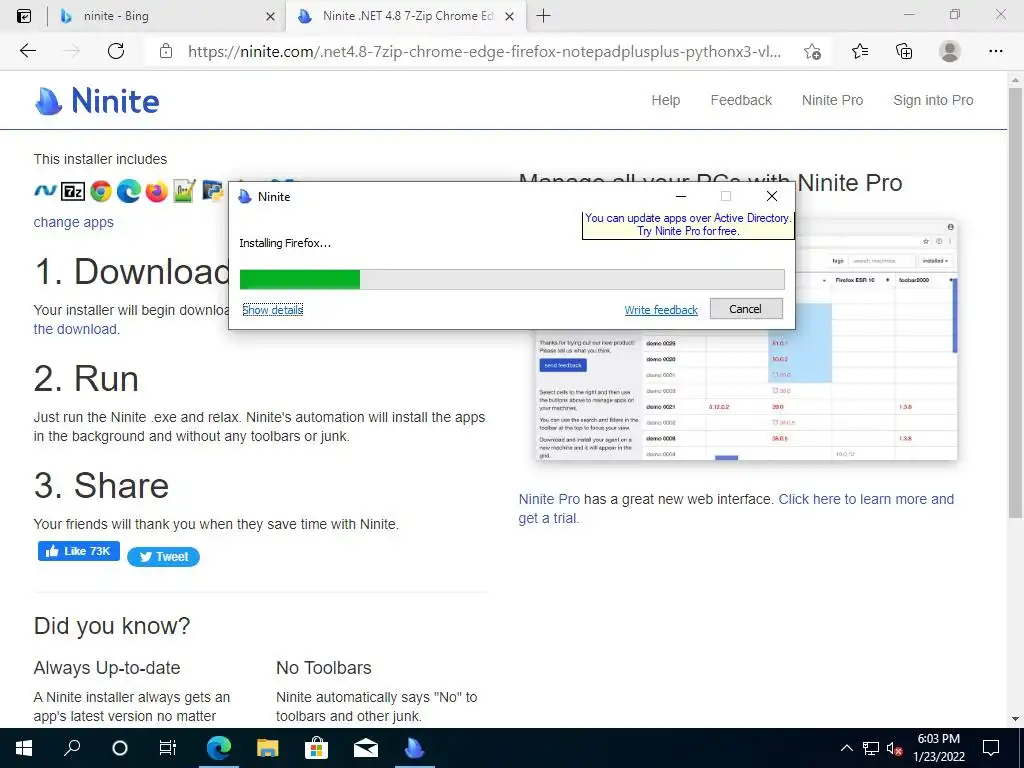Refresh the Ninite page
The height and width of the screenshot is (768, 1024).
click(116, 51)
